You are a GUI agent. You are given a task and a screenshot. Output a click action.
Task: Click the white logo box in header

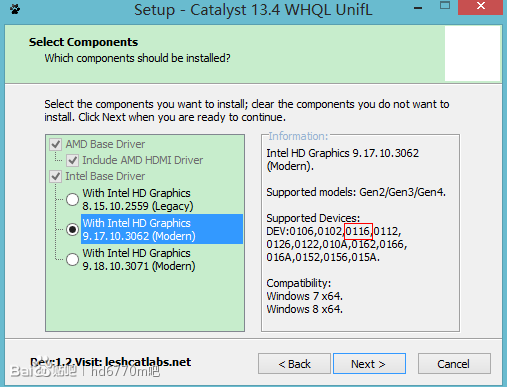pos(472,54)
